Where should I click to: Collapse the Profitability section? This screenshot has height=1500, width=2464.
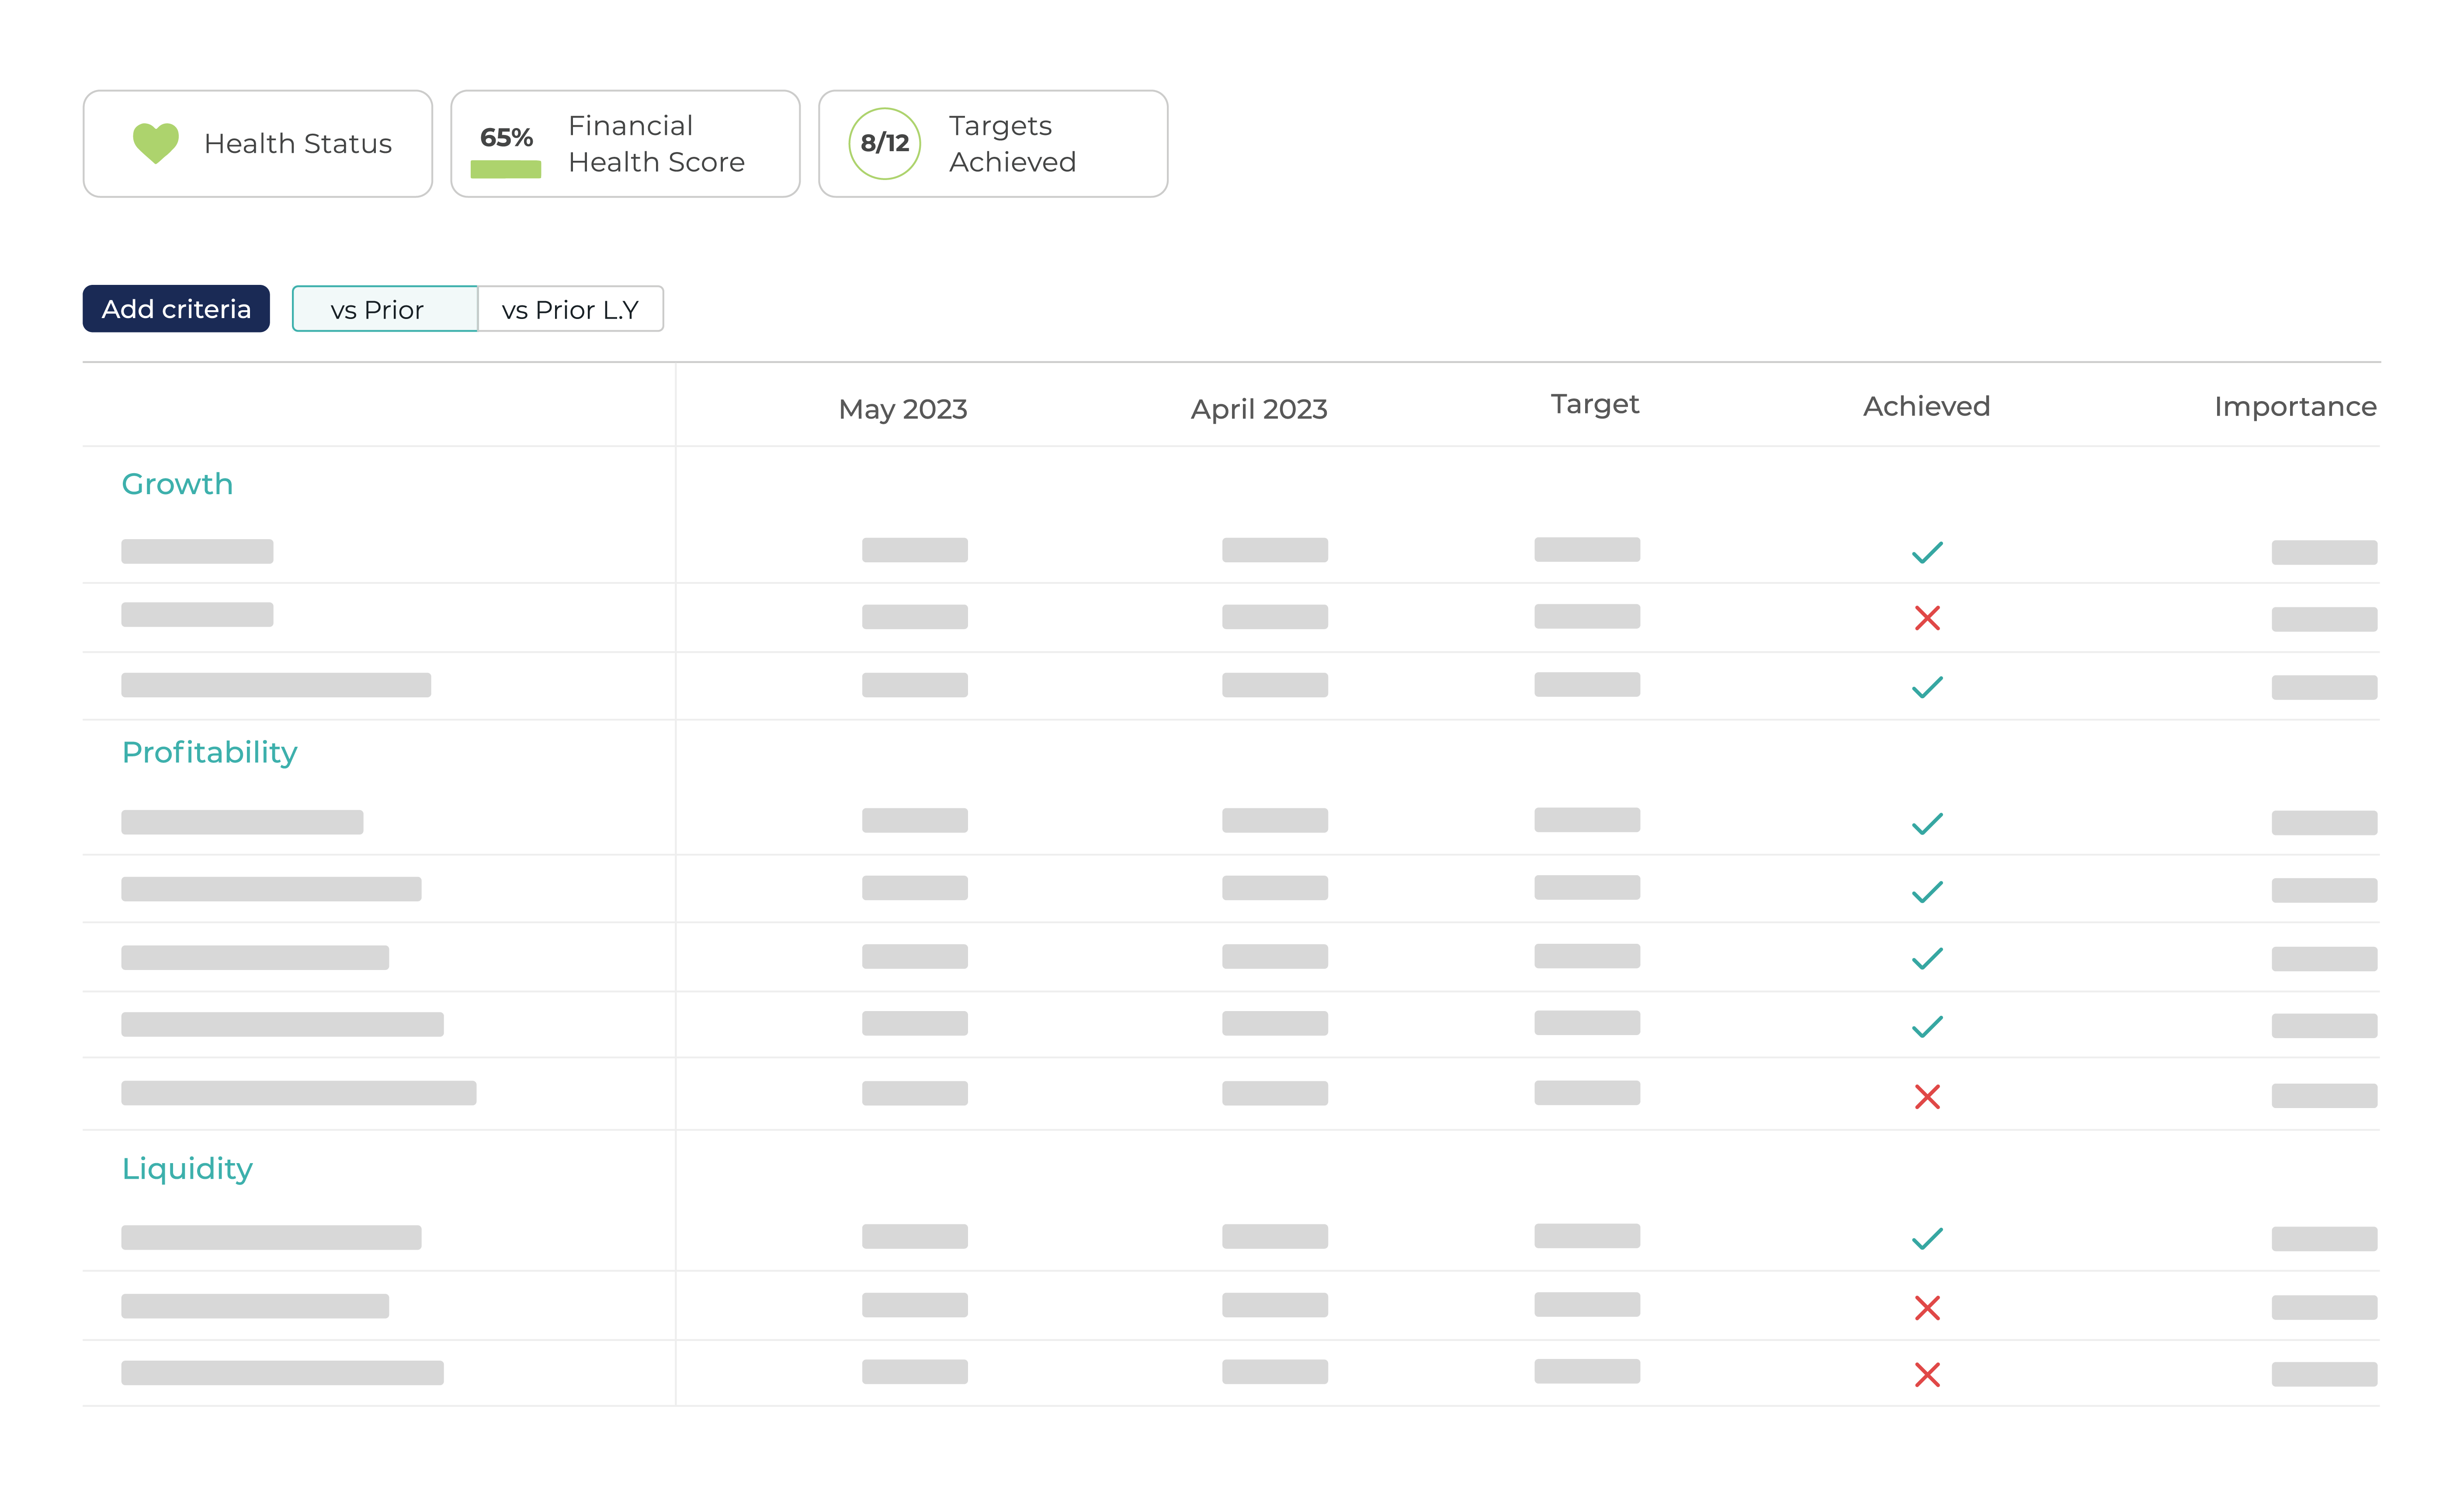[209, 751]
